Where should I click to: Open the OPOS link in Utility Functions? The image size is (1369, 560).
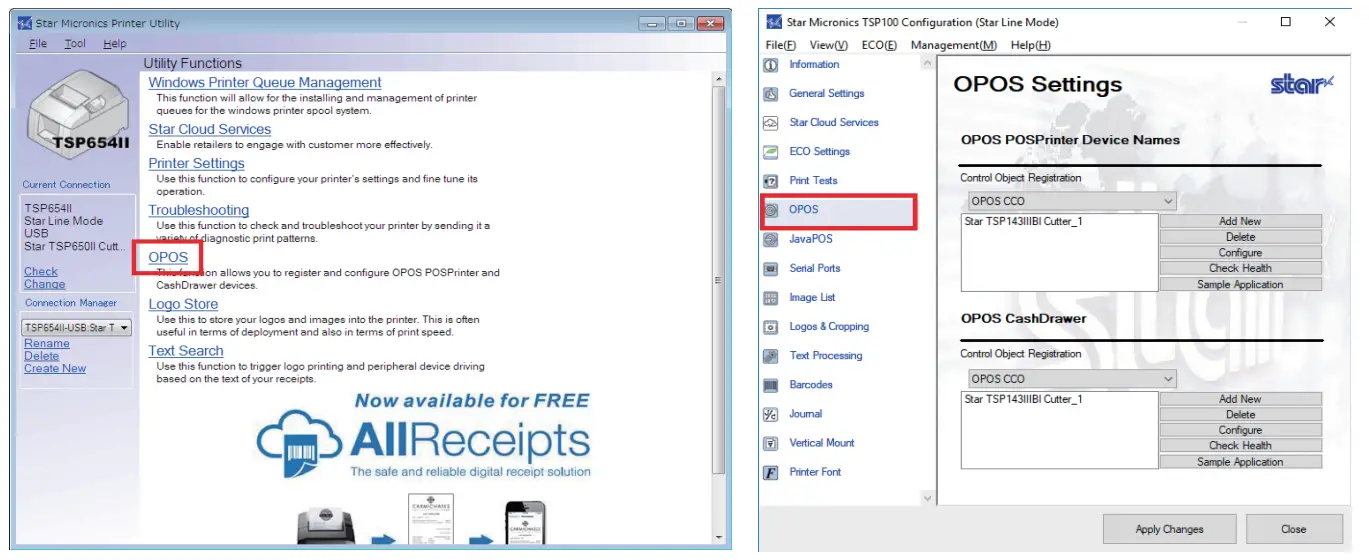[x=168, y=258]
